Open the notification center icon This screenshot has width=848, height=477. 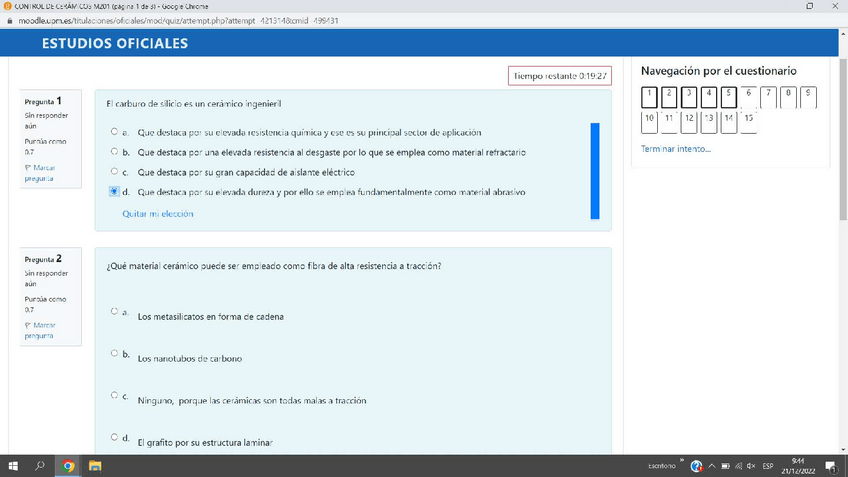[x=830, y=466]
